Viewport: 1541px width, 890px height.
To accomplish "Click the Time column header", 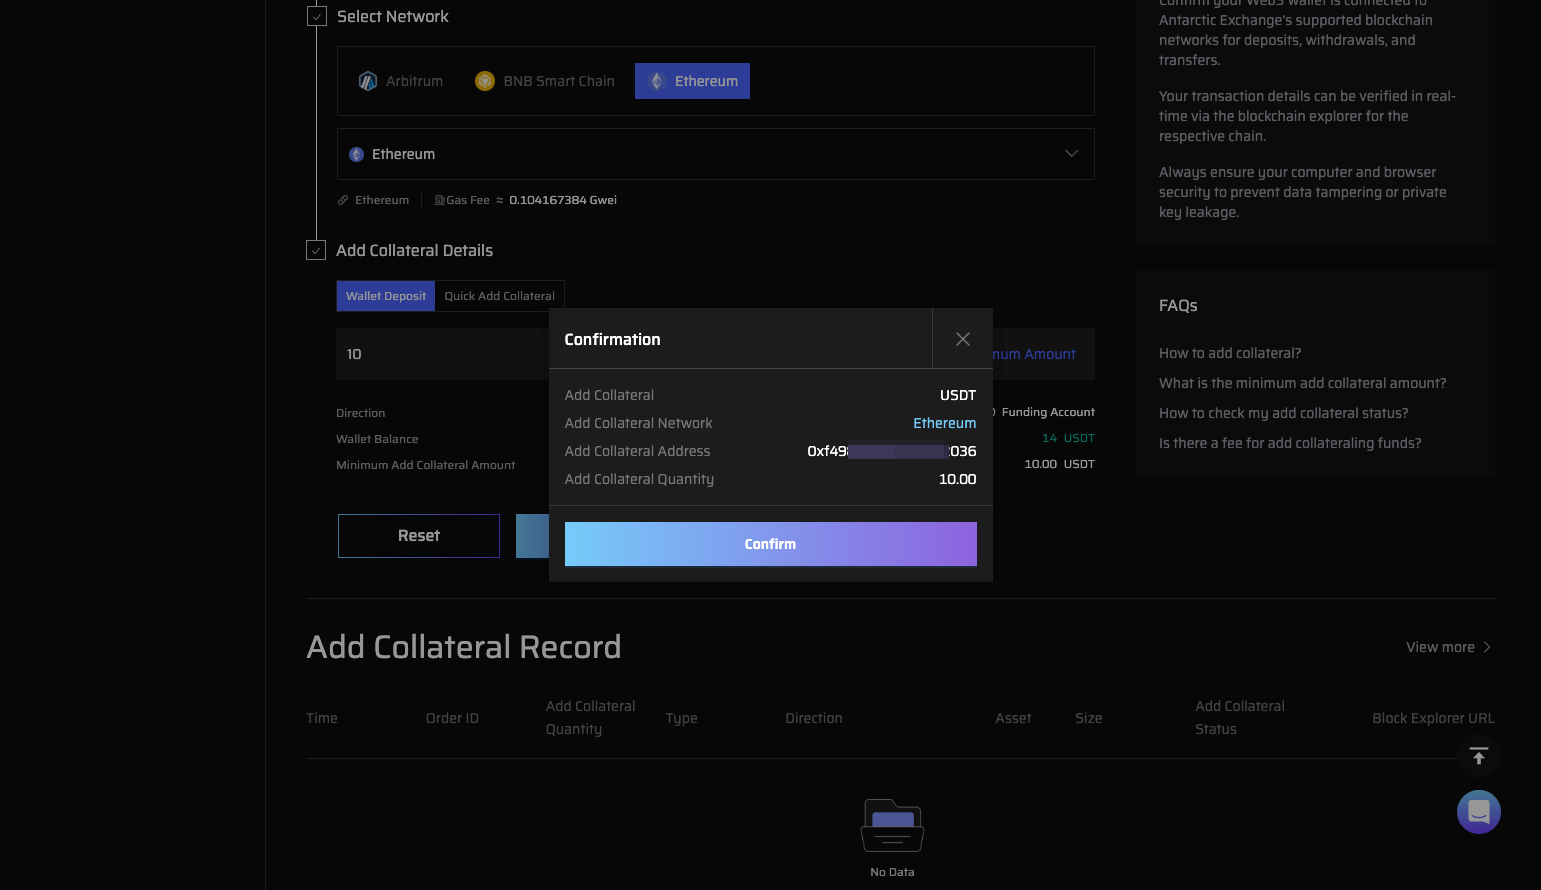I will point(322,718).
